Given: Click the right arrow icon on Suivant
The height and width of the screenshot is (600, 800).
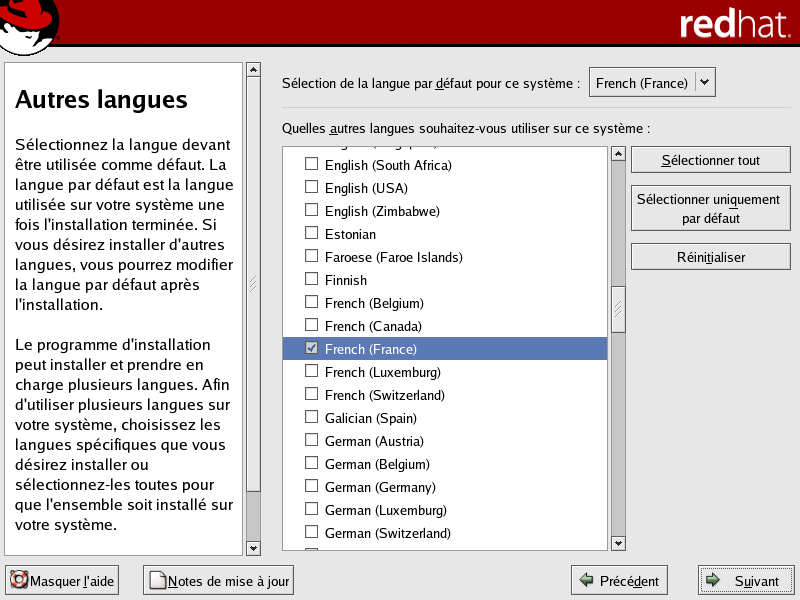Looking at the screenshot, I should coord(713,581).
